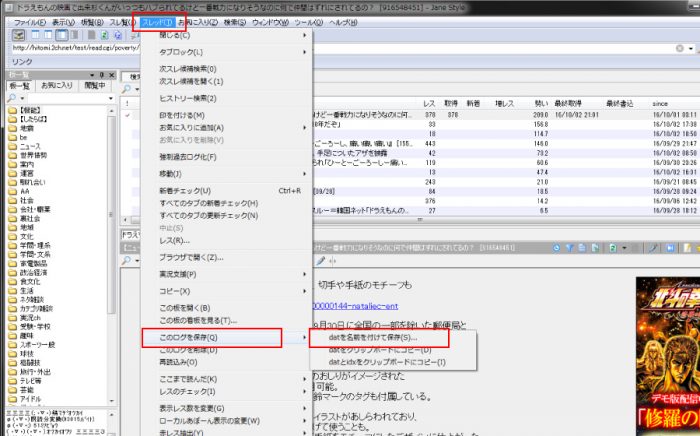Toggle the highlighted third pane-layout toolbar button
The image size is (700, 436).
[61, 35]
